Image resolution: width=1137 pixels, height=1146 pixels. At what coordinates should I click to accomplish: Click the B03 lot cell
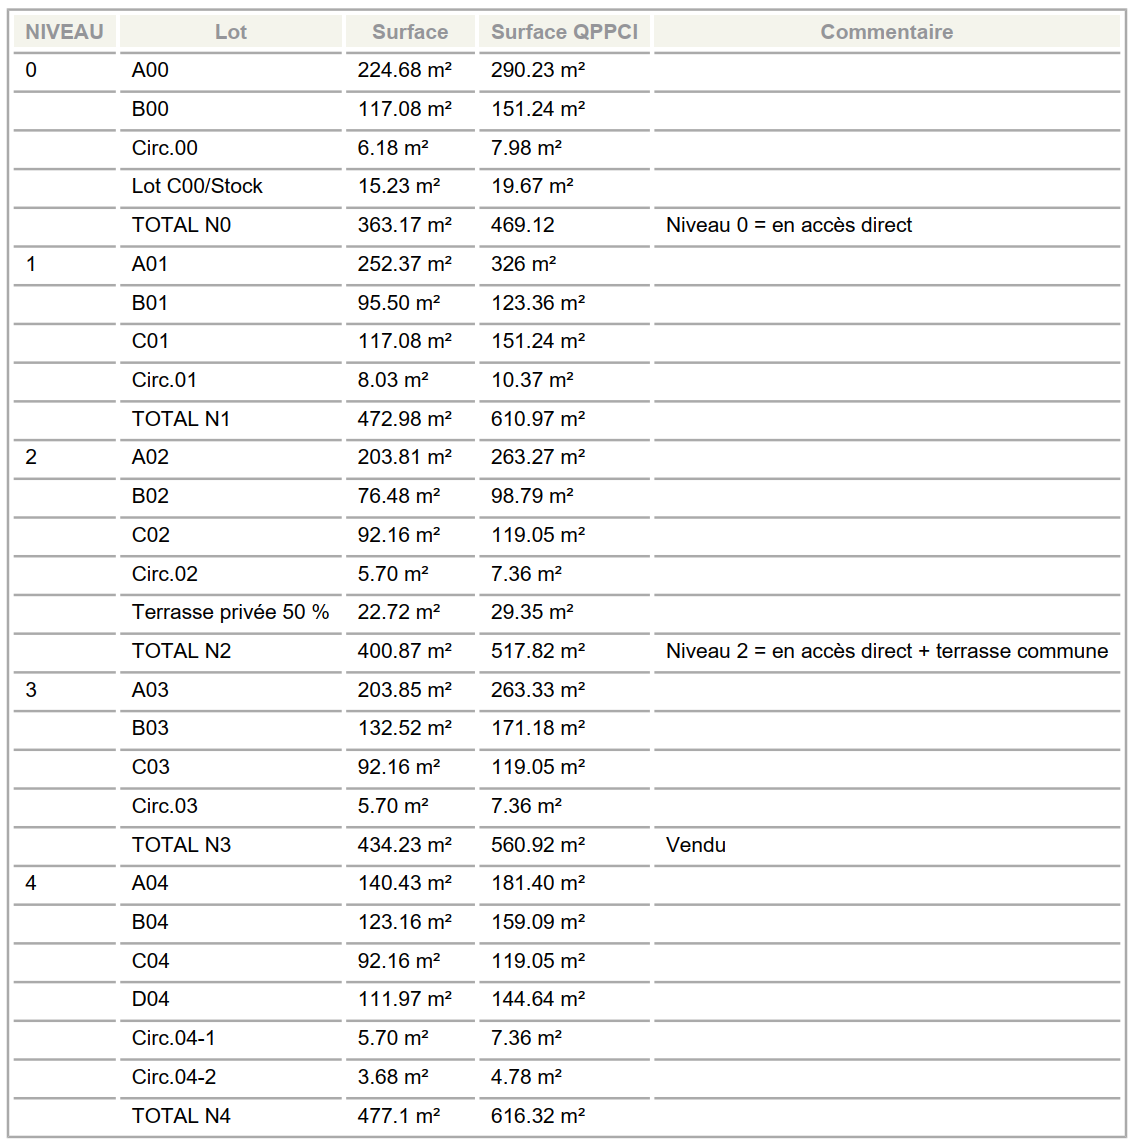[231, 728]
